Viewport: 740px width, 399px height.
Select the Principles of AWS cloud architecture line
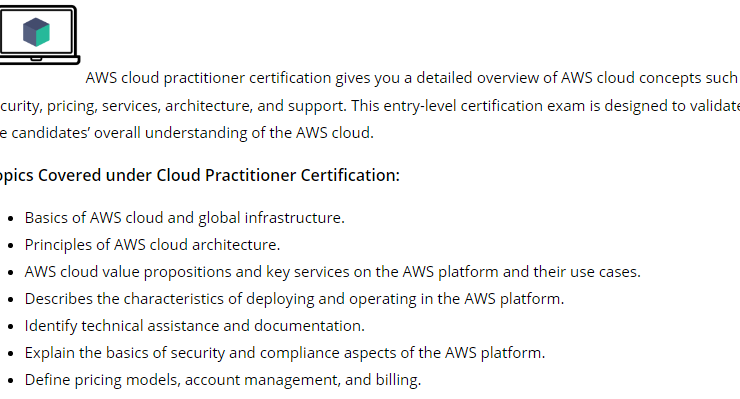tap(152, 245)
